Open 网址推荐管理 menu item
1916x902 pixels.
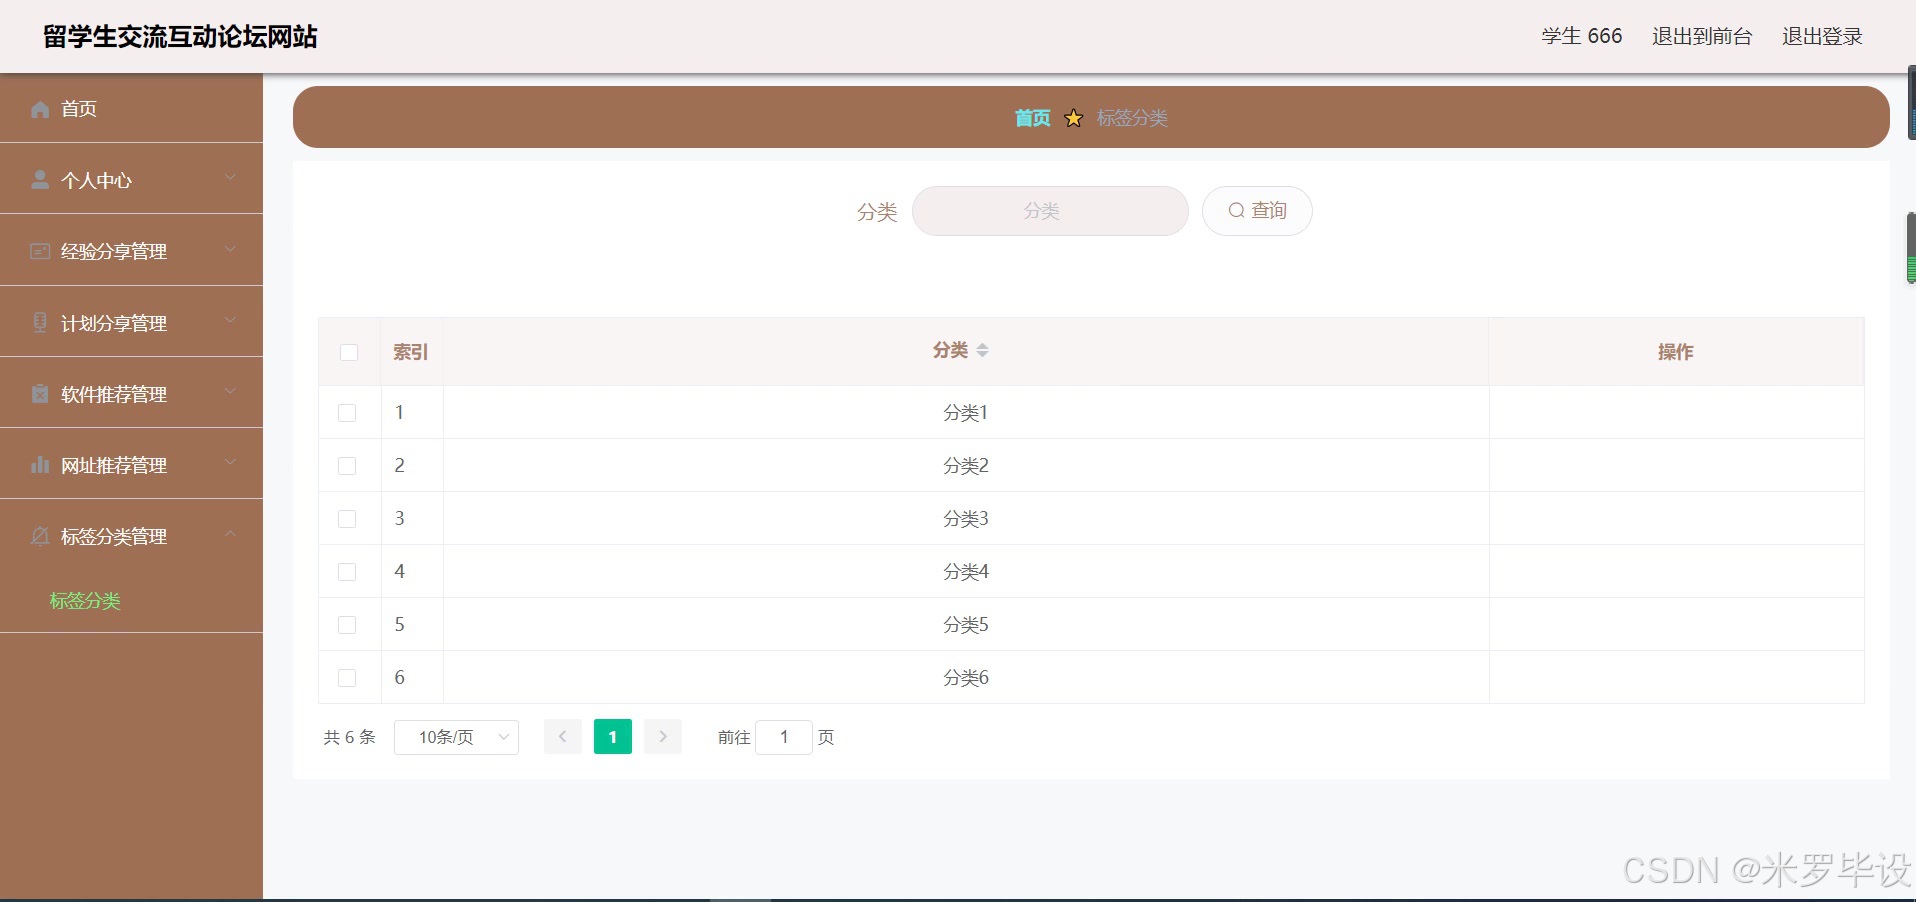coord(131,464)
